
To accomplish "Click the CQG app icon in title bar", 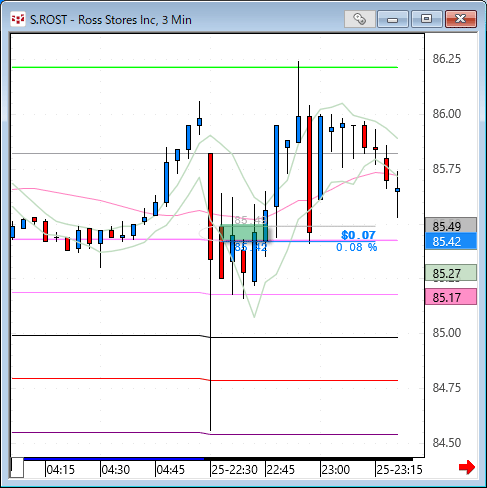I will coord(18,19).
